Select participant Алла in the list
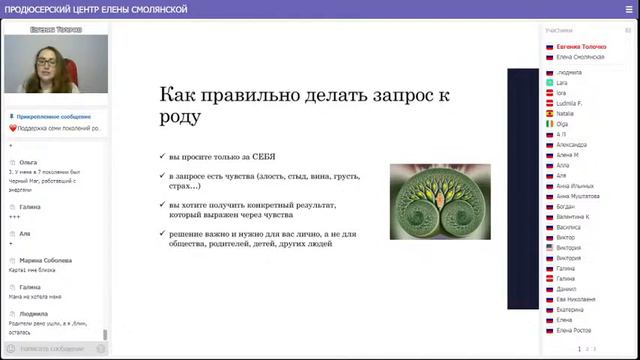Screen dimensions: 640x360 (562, 165)
